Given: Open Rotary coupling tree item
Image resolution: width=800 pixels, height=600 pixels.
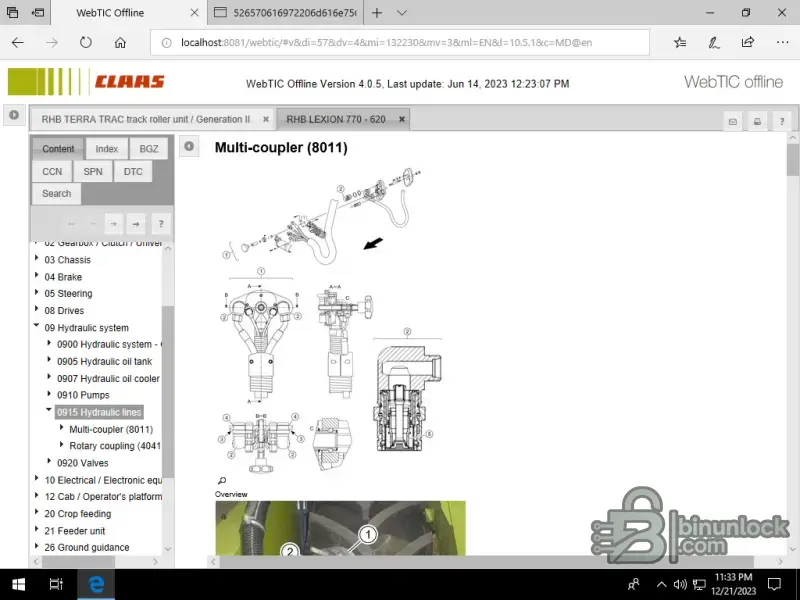Looking at the screenshot, I should (115, 446).
